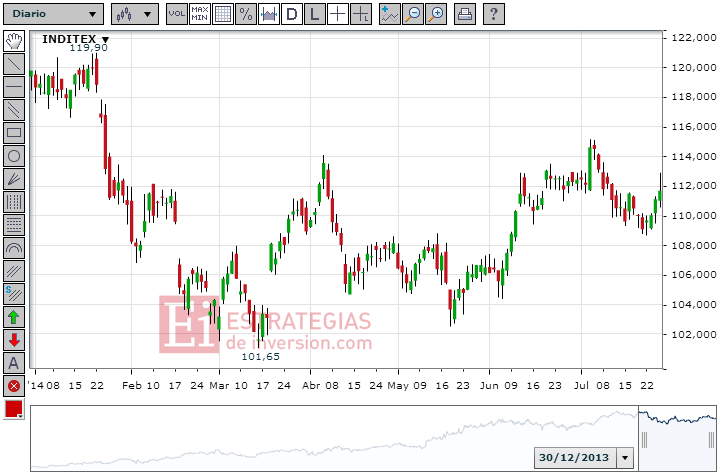Print the chart

pos(465,14)
